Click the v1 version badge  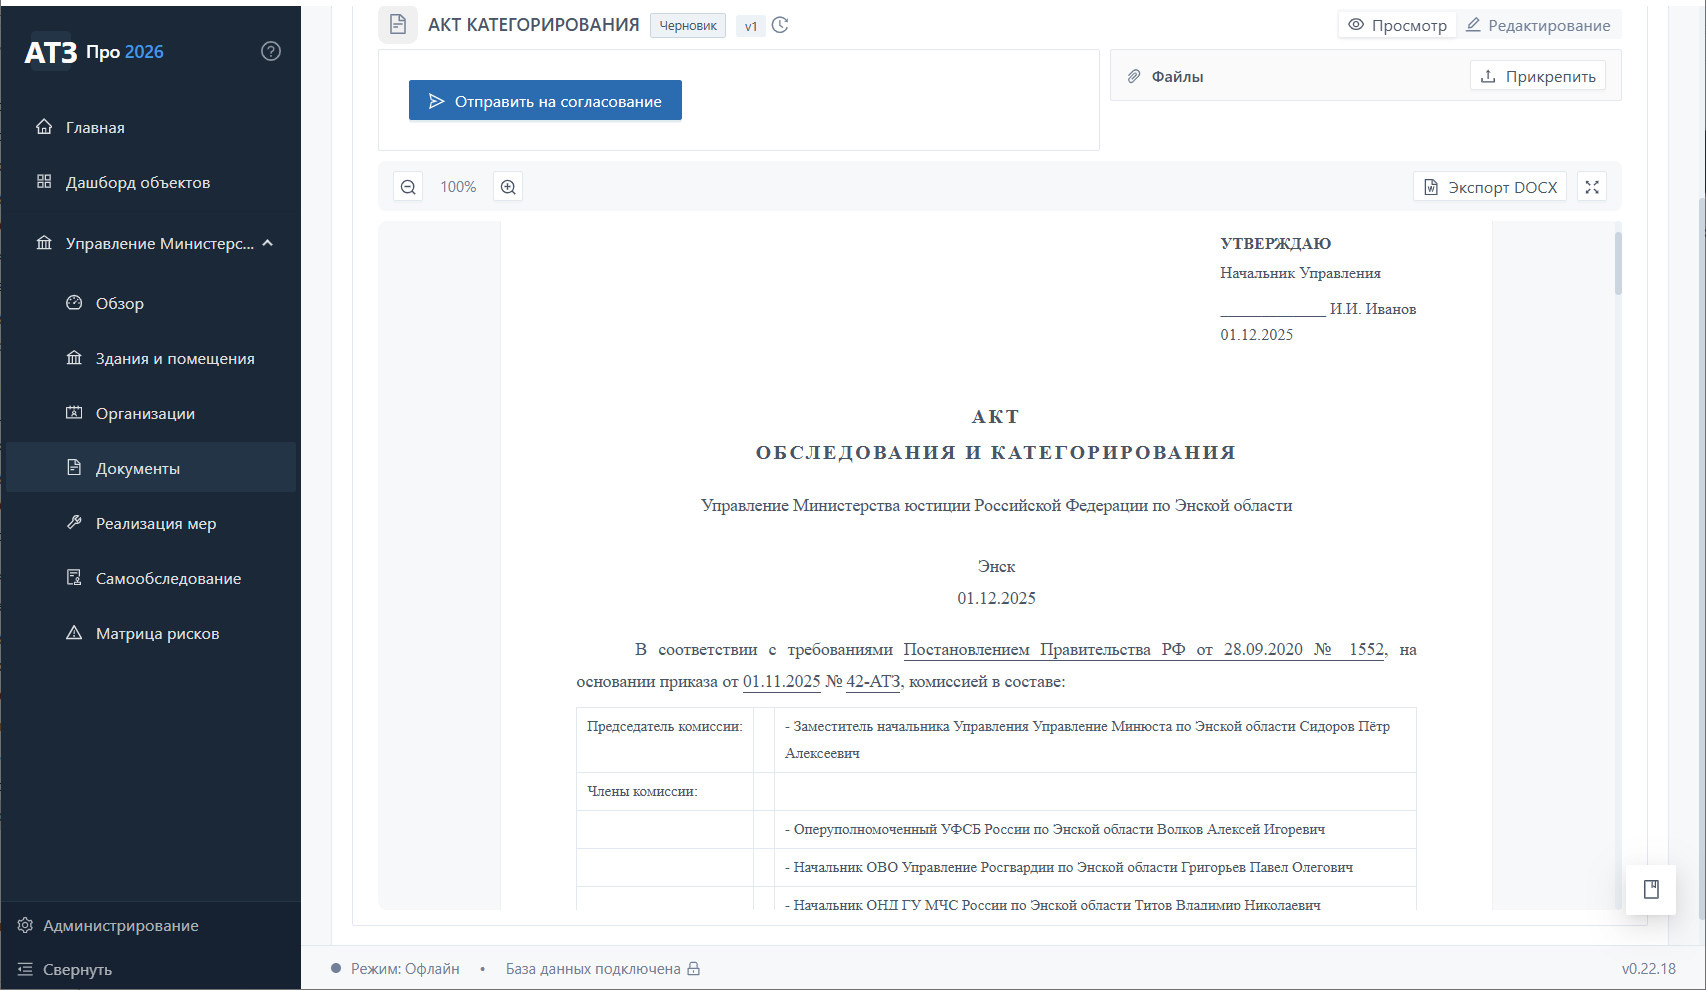coord(751,26)
